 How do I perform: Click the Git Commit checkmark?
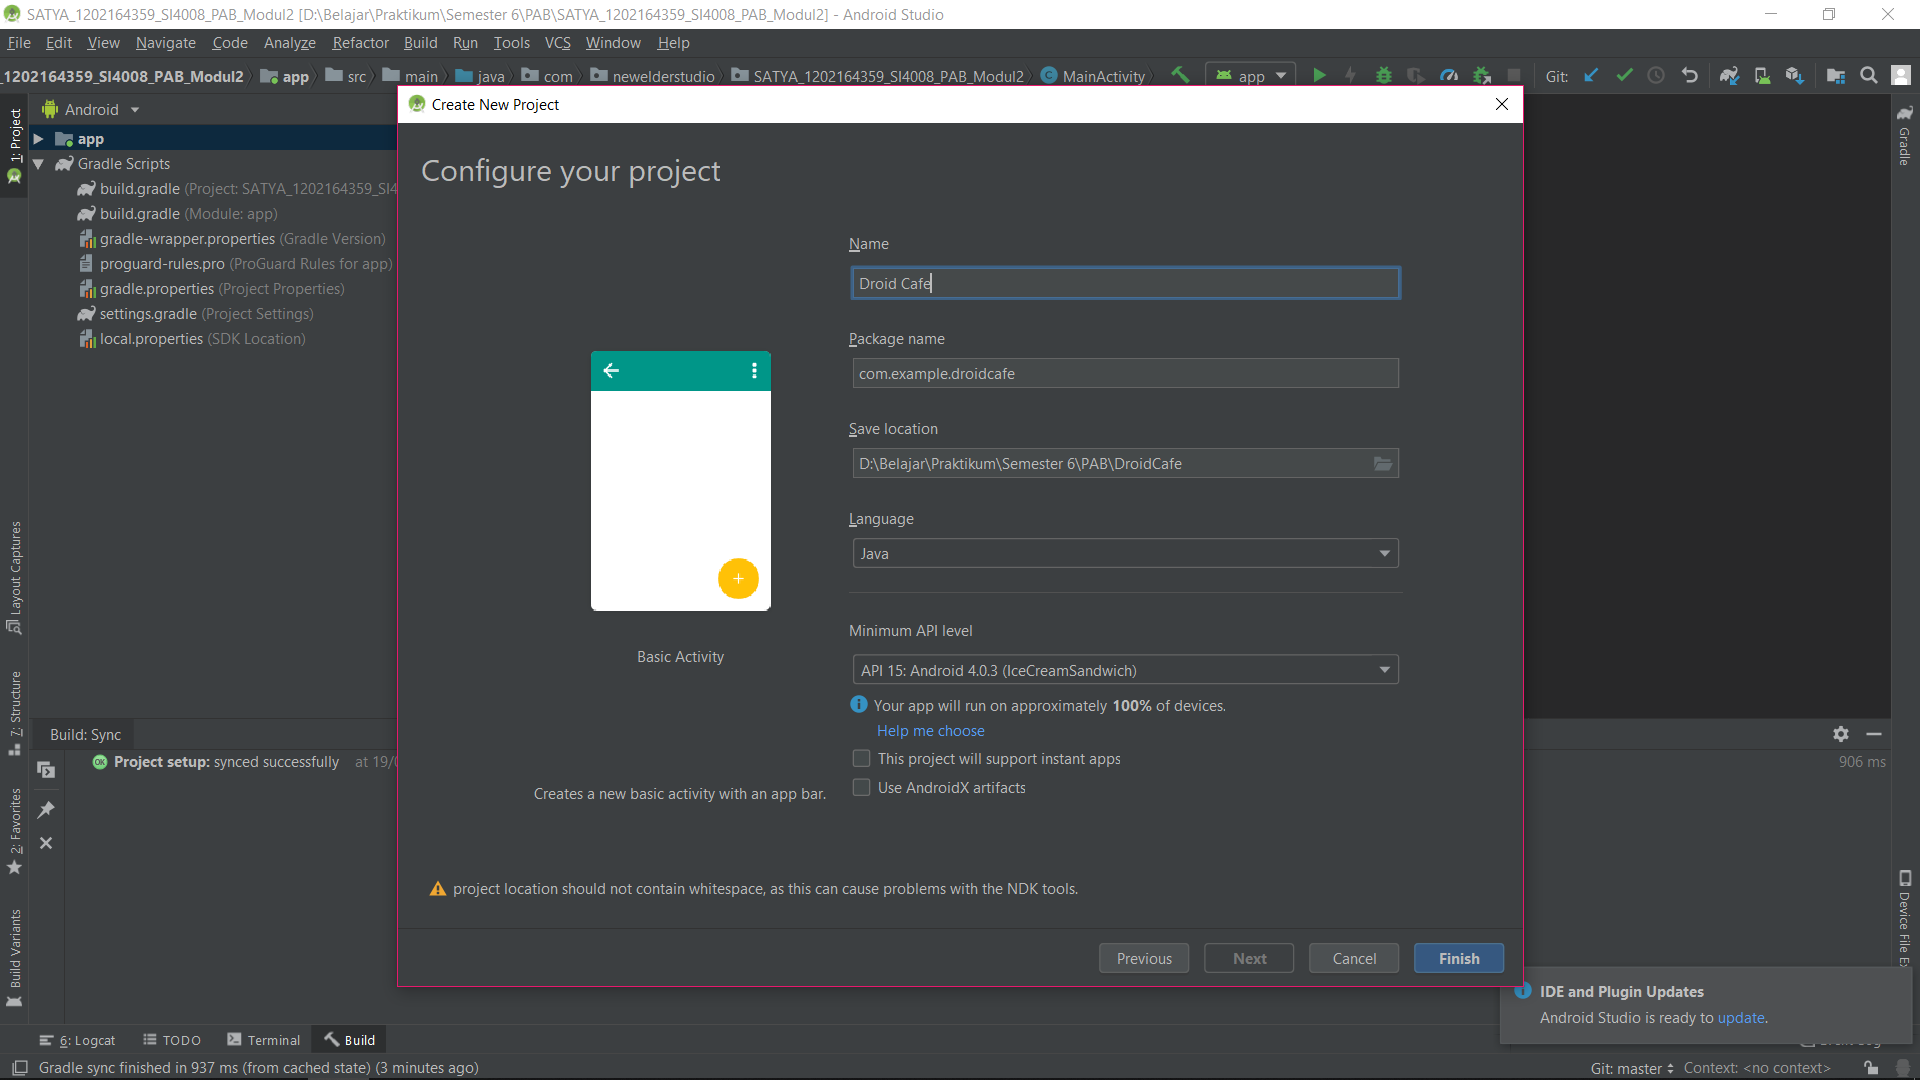(x=1624, y=75)
